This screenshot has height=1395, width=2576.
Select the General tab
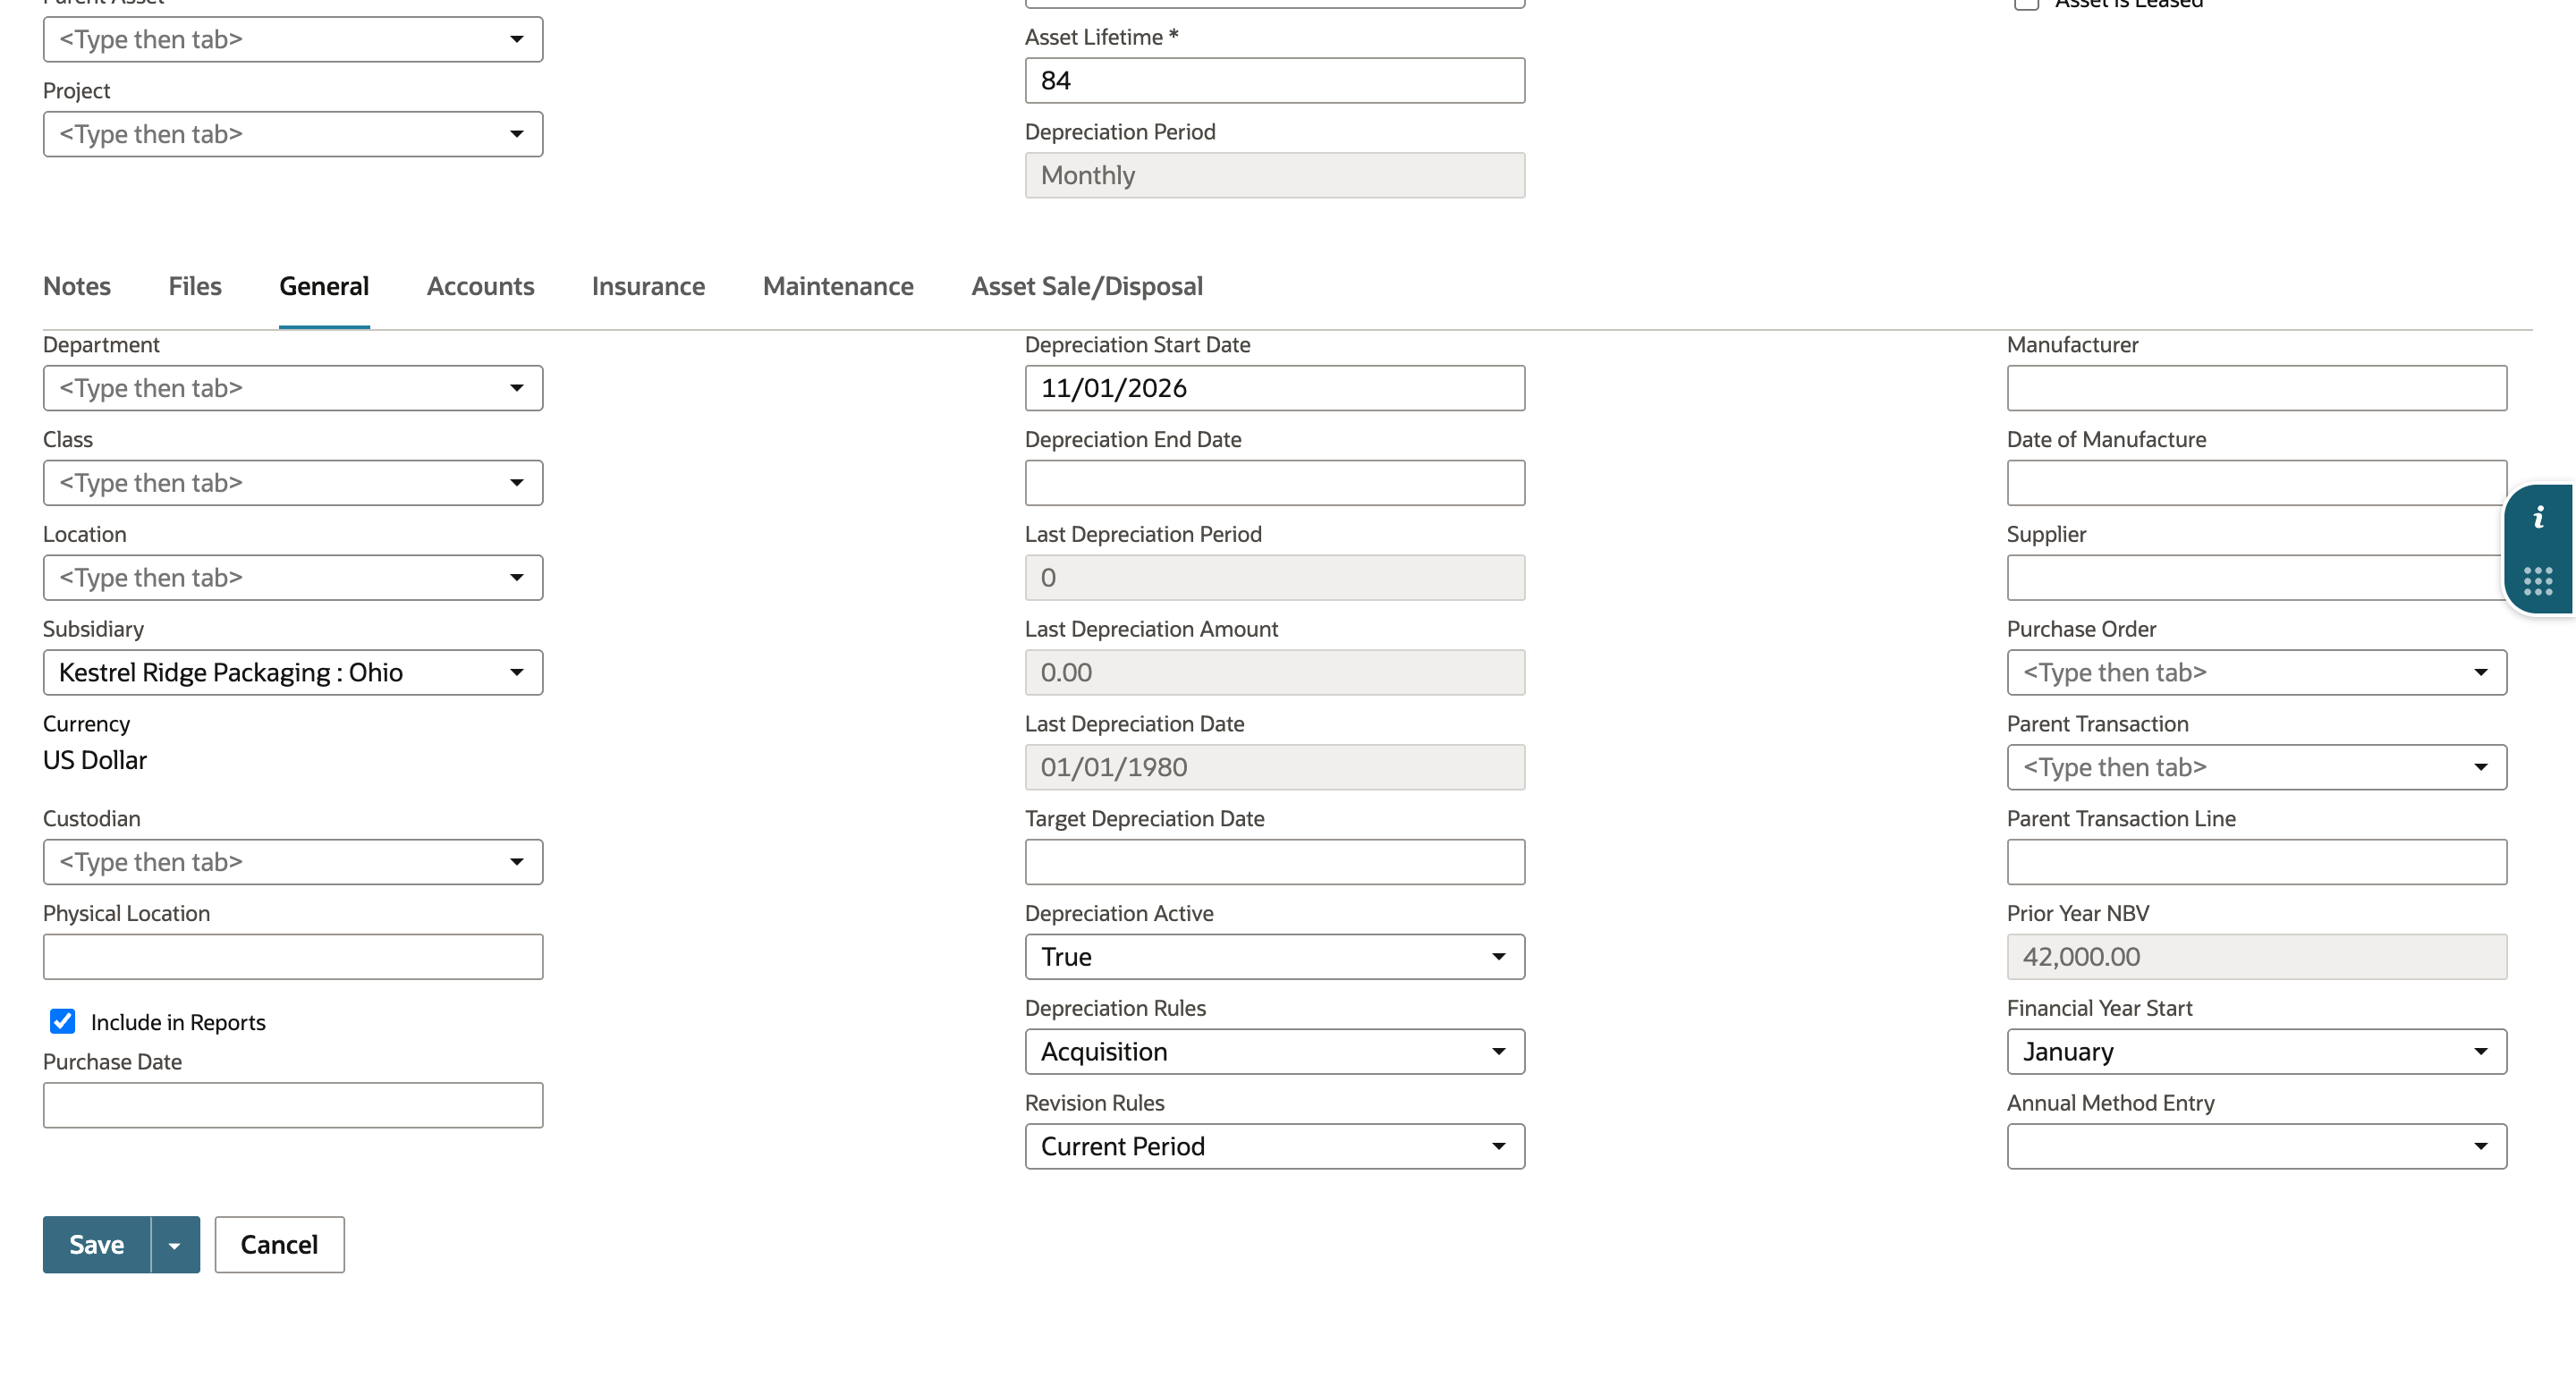tap(324, 286)
